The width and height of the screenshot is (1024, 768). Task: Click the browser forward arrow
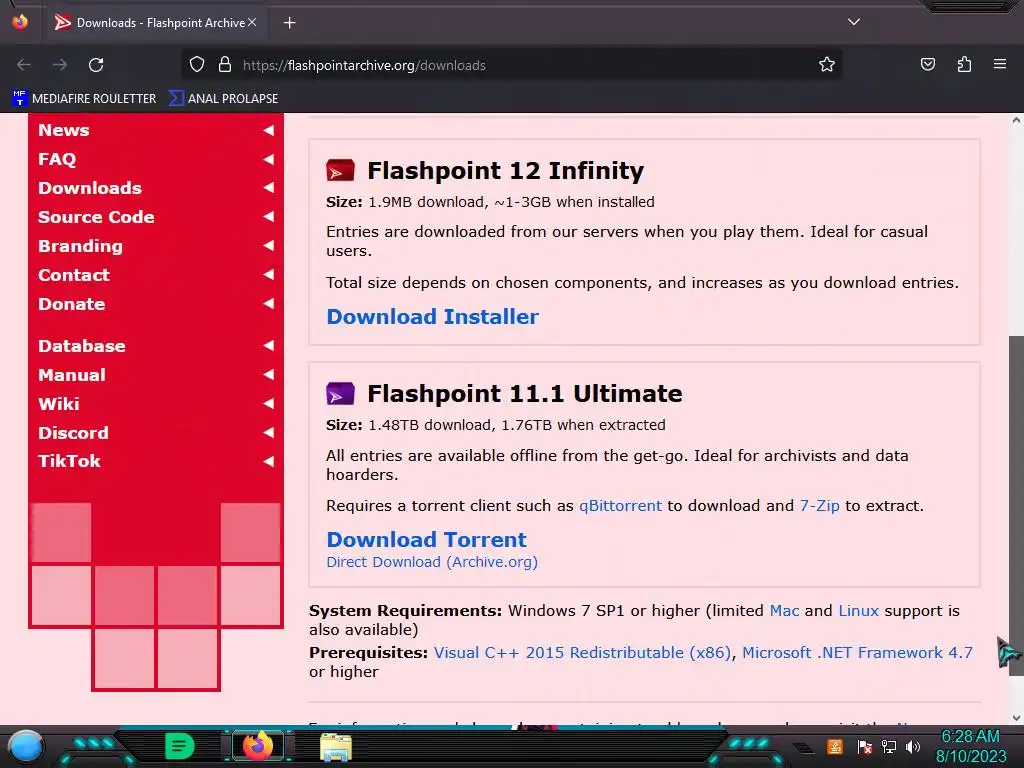[x=60, y=65]
